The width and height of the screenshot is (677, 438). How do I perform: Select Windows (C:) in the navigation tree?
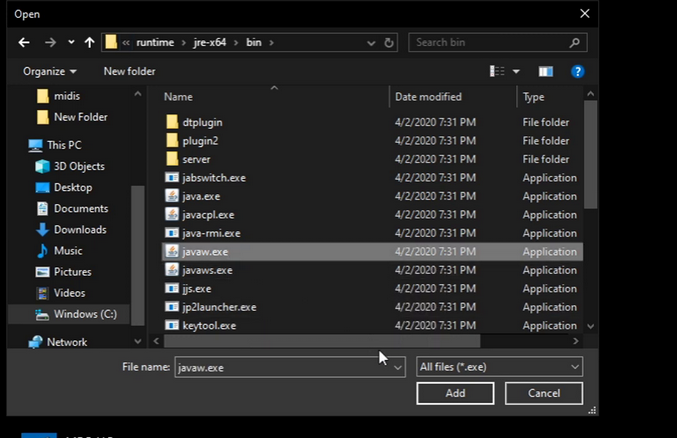[x=84, y=314]
